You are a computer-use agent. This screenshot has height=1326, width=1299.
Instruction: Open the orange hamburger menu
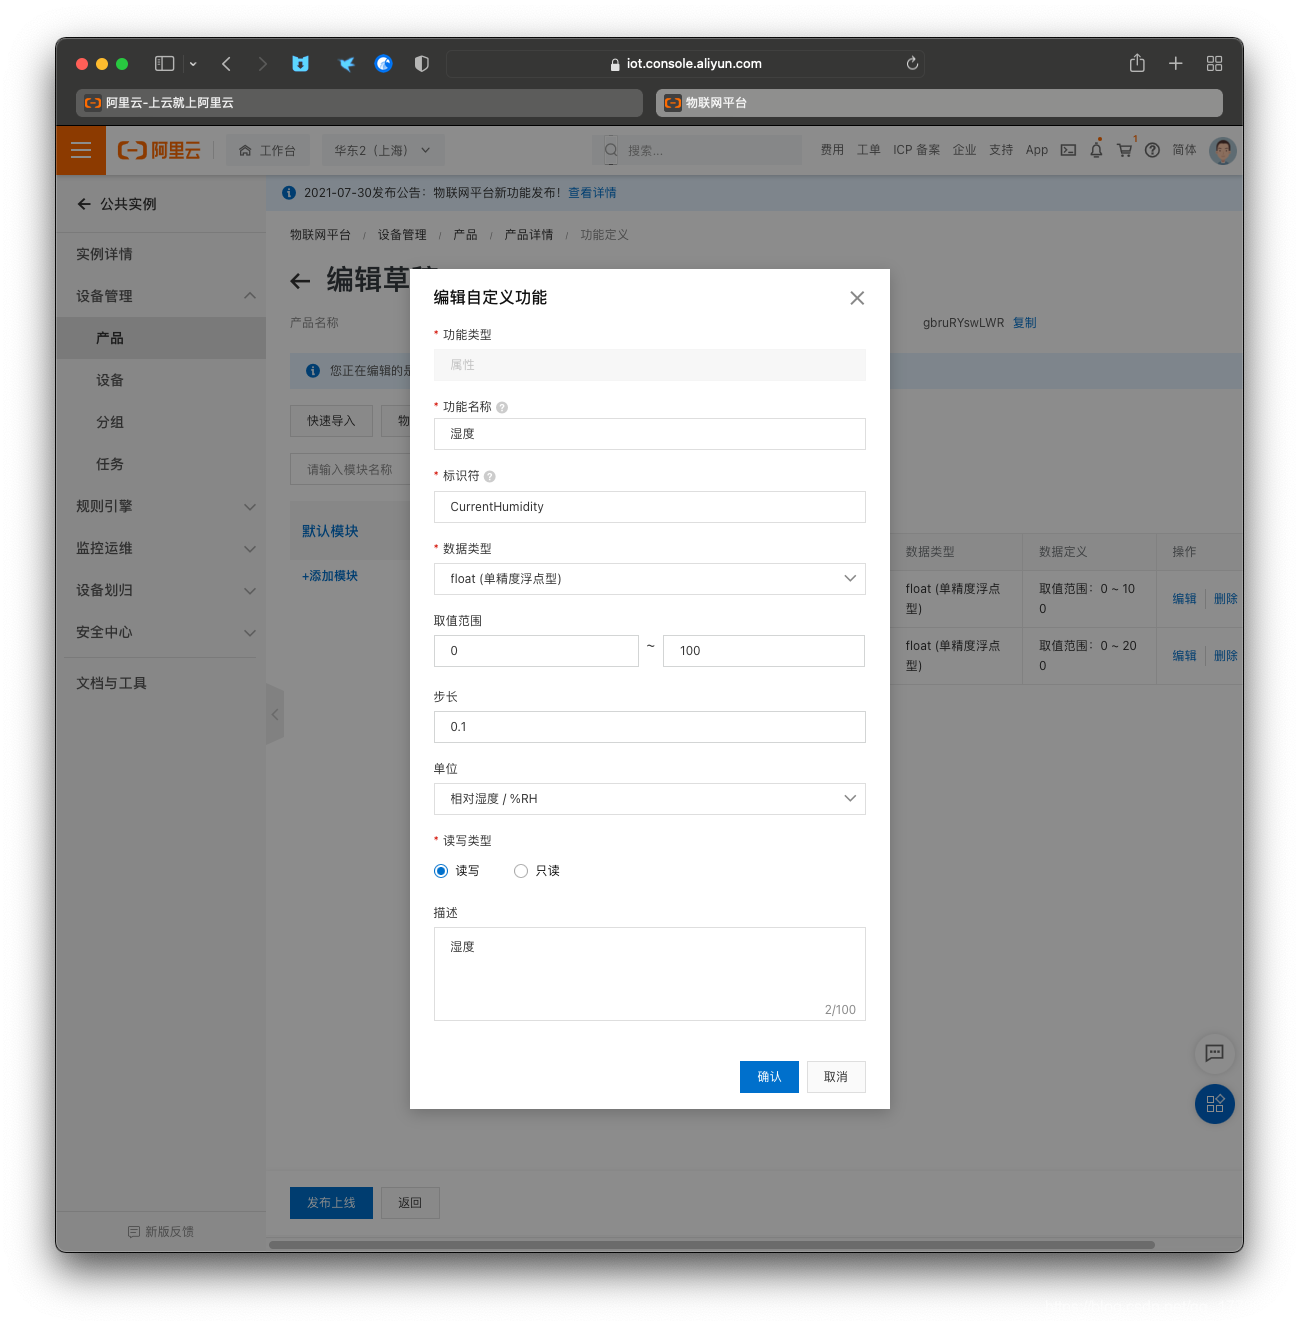[81, 150]
